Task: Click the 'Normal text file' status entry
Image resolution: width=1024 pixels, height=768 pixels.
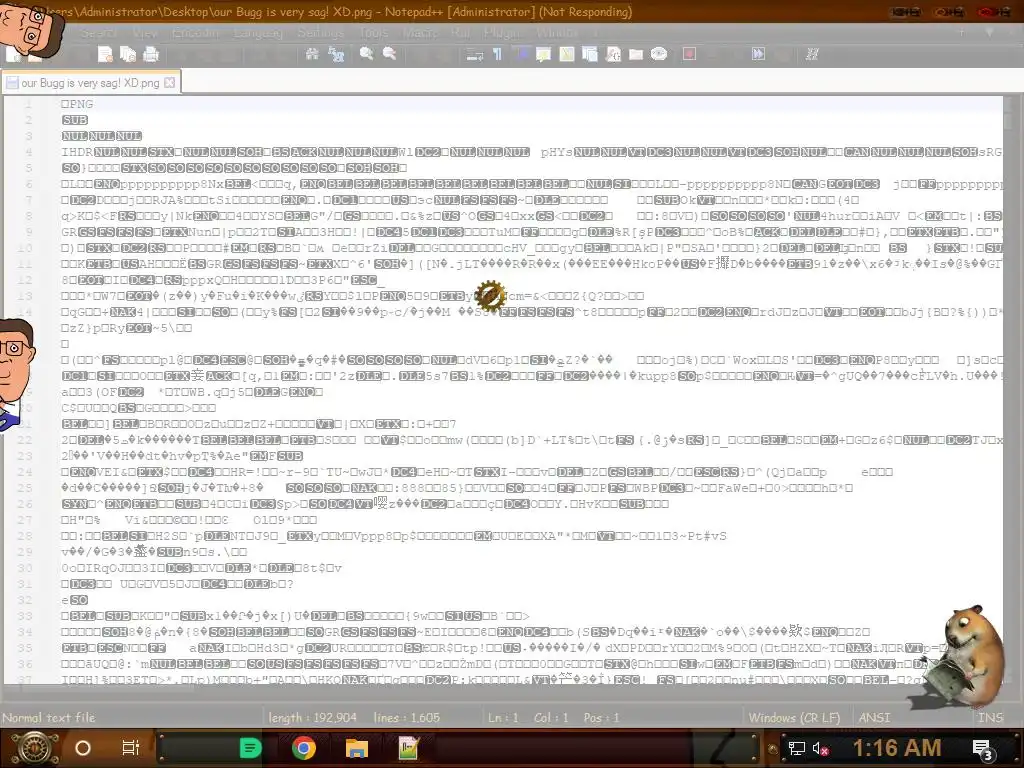Action: pos(49,717)
